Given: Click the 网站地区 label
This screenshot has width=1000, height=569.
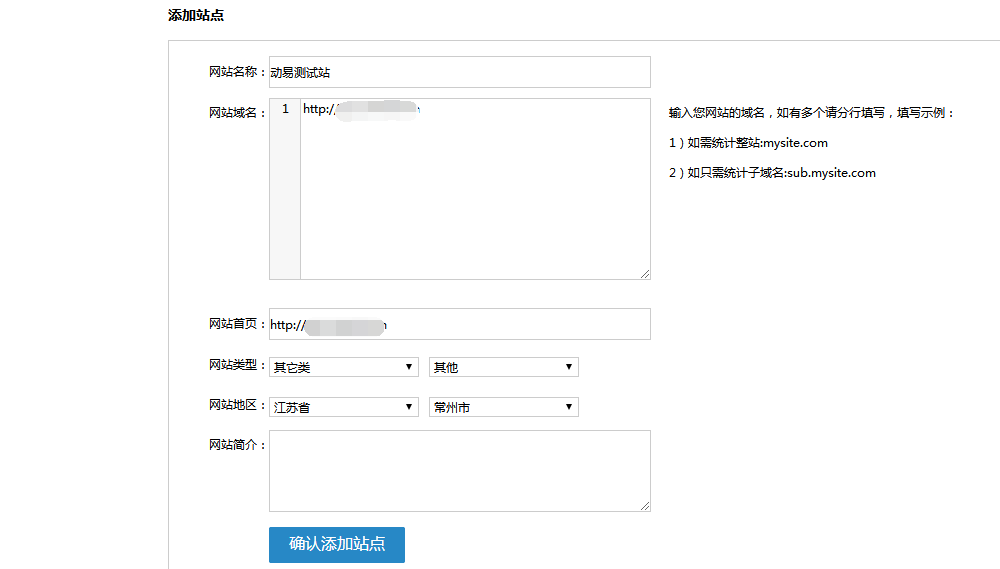Looking at the screenshot, I should (x=236, y=405).
